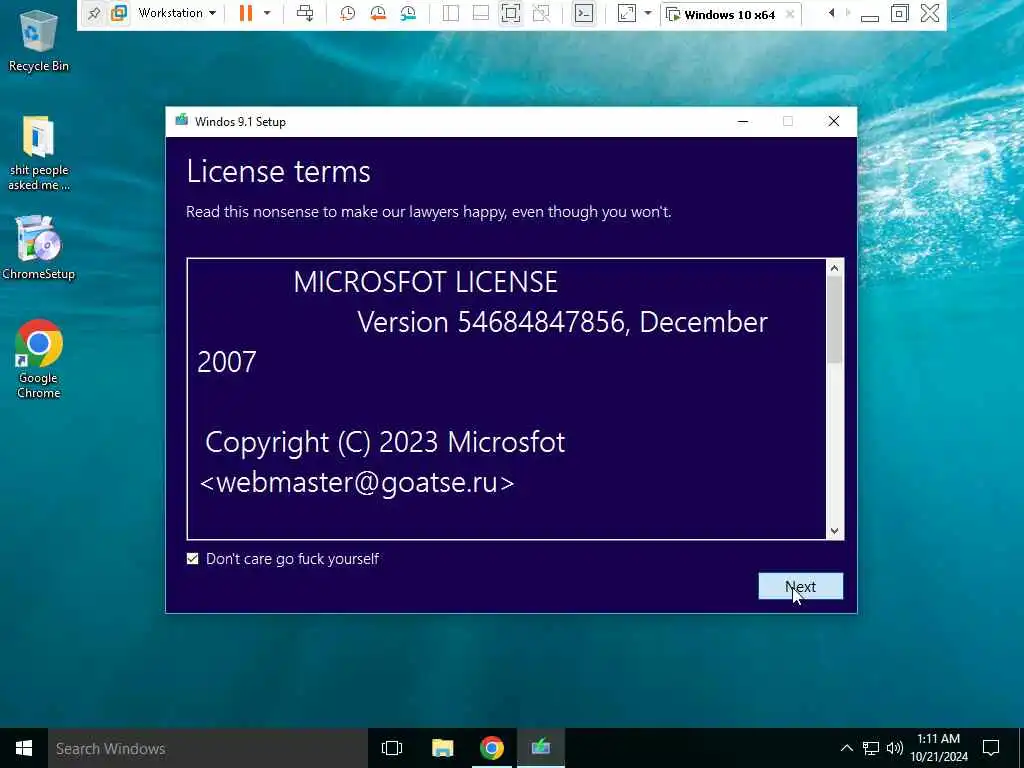Click the Search Windows box
Screen dimensions: 1024x768
coord(208,748)
